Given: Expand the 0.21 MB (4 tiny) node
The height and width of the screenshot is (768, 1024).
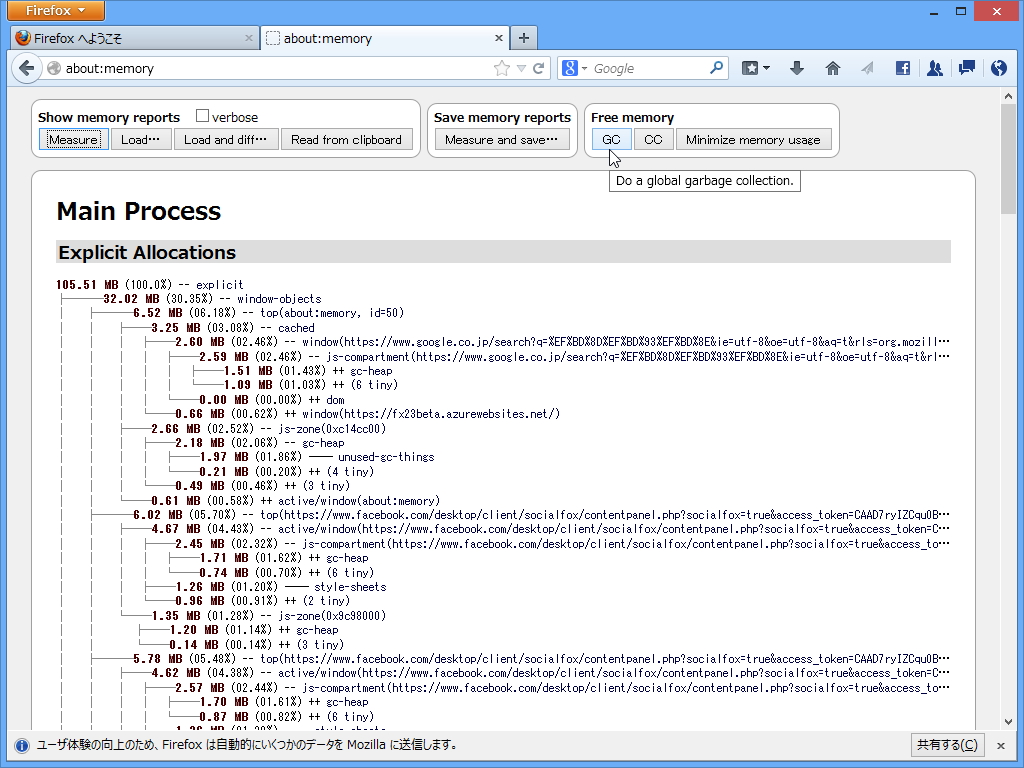Looking at the screenshot, I should coord(287,472).
